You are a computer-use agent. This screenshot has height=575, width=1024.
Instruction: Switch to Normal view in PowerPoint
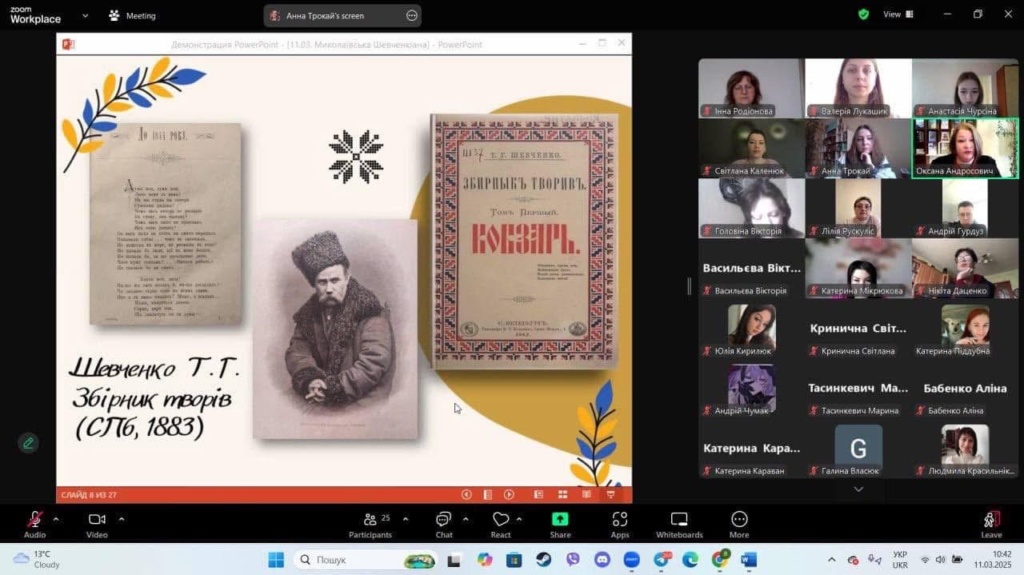[539, 495]
